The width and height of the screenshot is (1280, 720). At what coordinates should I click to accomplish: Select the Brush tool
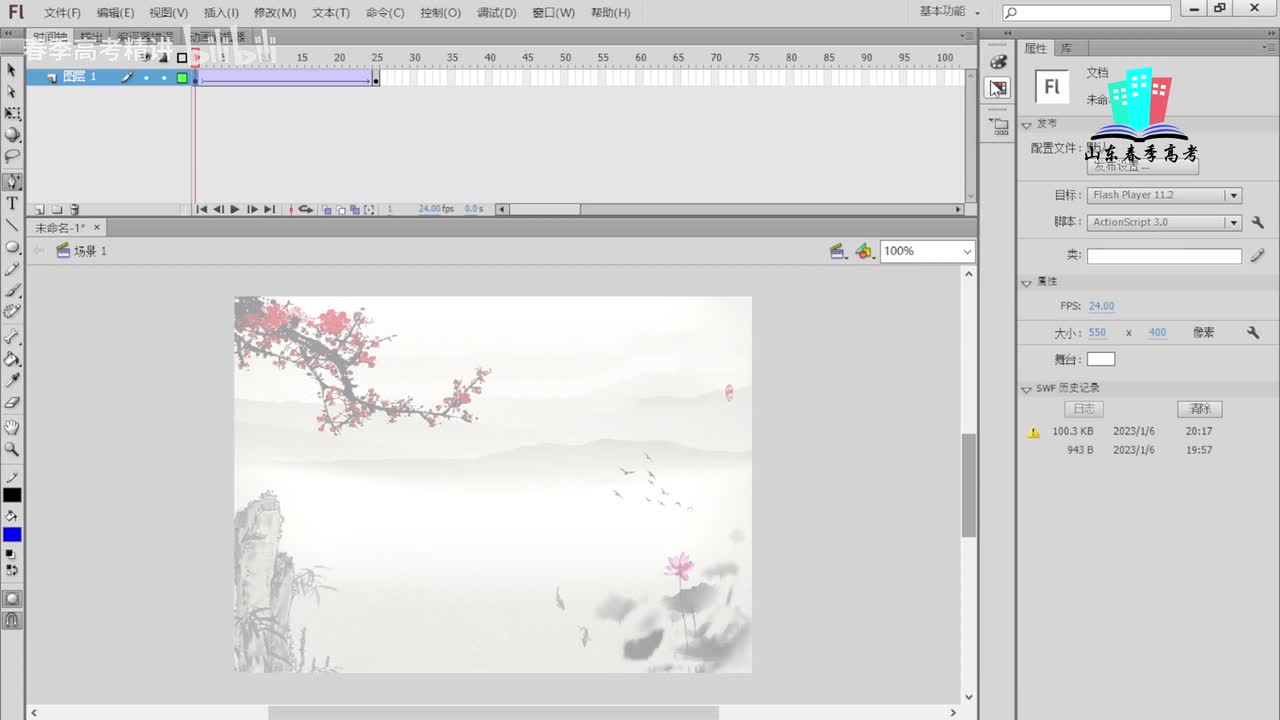tap(12, 291)
